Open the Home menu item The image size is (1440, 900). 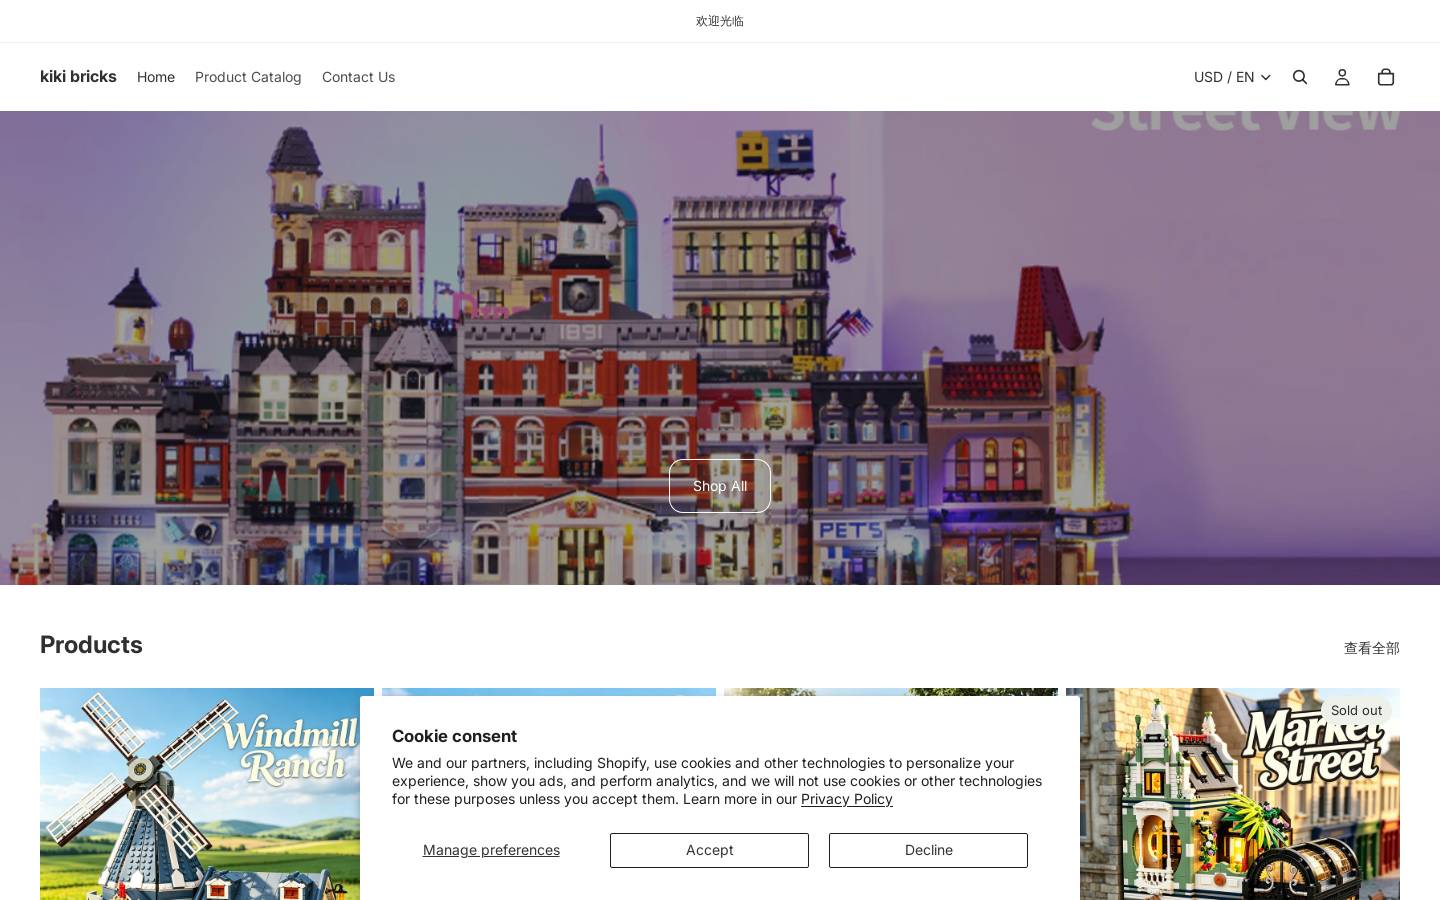(156, 77)
